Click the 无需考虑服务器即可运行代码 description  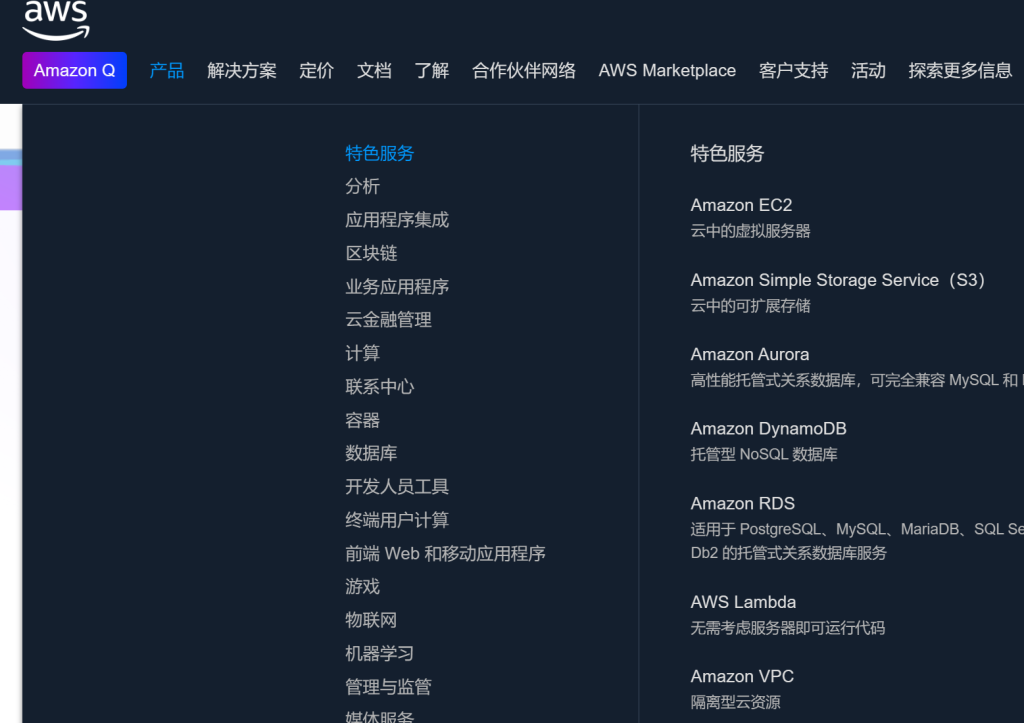788,628
